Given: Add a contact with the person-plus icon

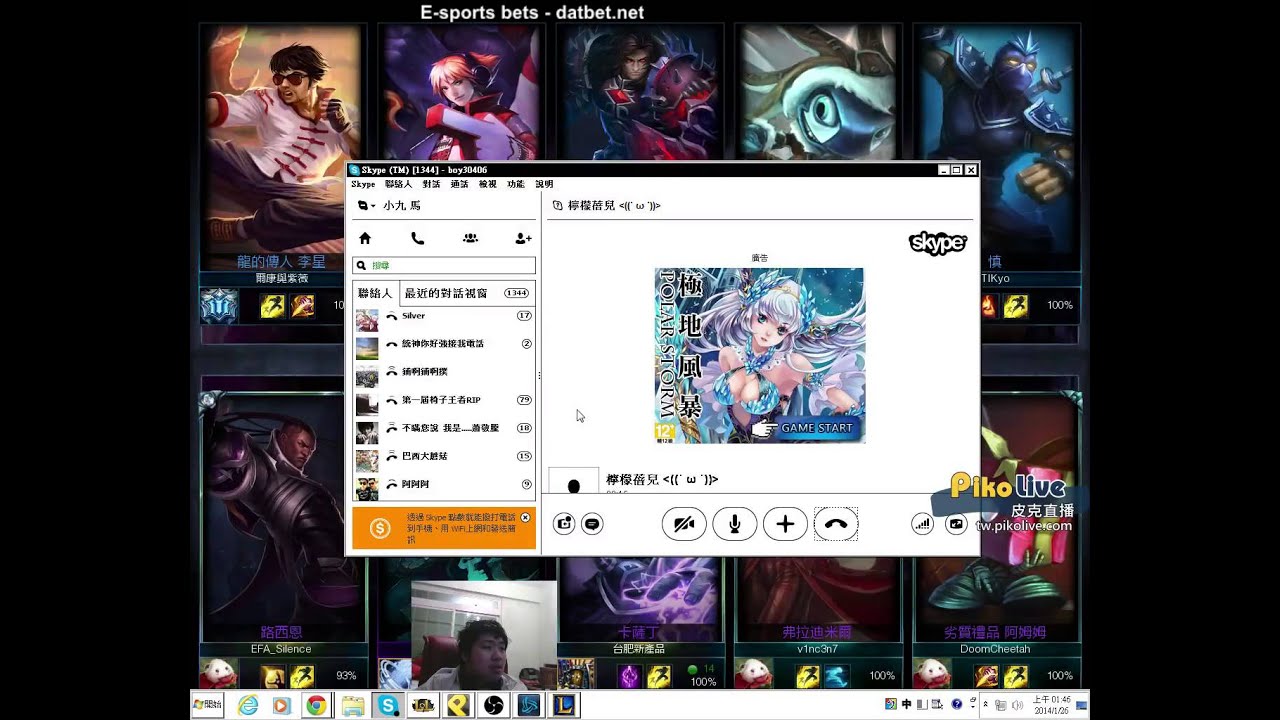Looking at the screenshot, I should pyautogui.click(x=523, y=238).
